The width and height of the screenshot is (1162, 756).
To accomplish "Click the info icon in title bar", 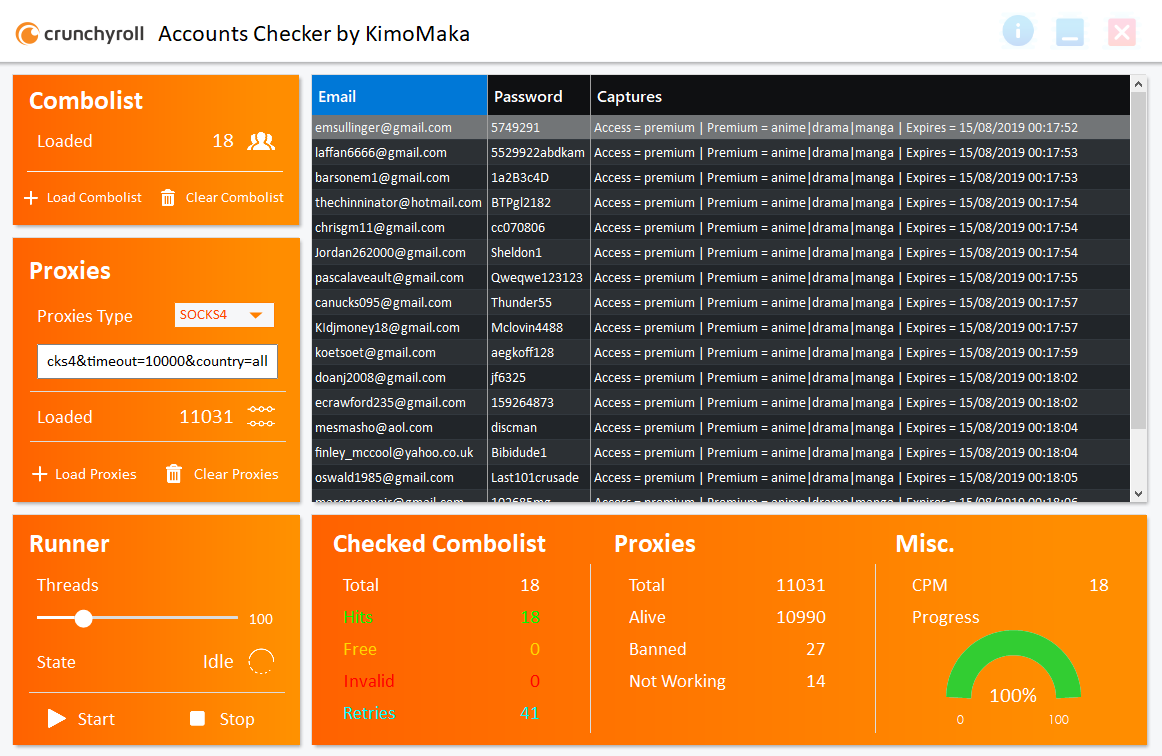I will [x=1017, y=32].
